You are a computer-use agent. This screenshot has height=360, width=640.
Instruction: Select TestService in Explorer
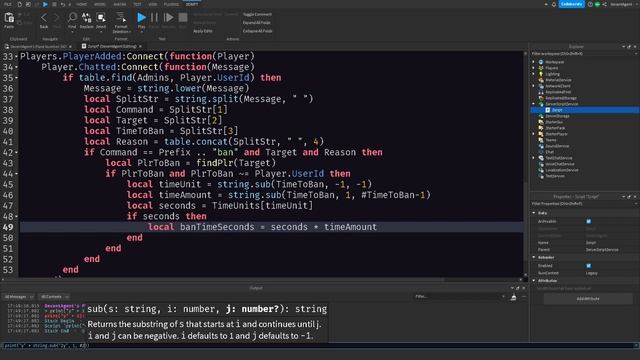pos(555,176)
